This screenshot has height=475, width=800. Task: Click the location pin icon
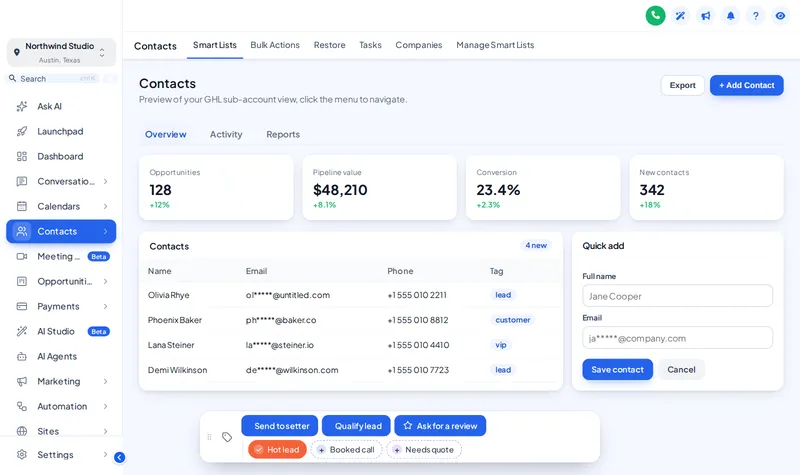pyautogui.click(x=17, y=52)
